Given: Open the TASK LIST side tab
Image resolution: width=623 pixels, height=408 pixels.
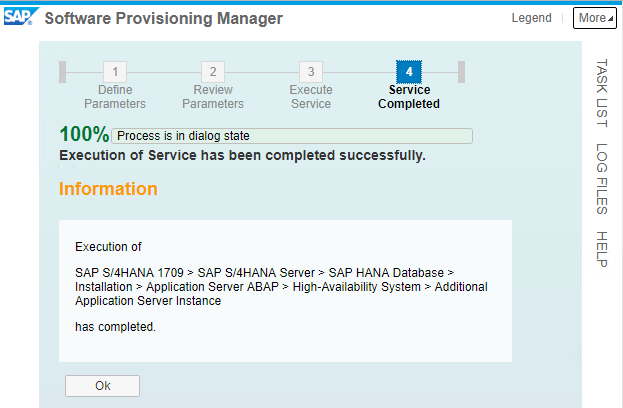Looking at the screenshot, I should tap(602, 93).
